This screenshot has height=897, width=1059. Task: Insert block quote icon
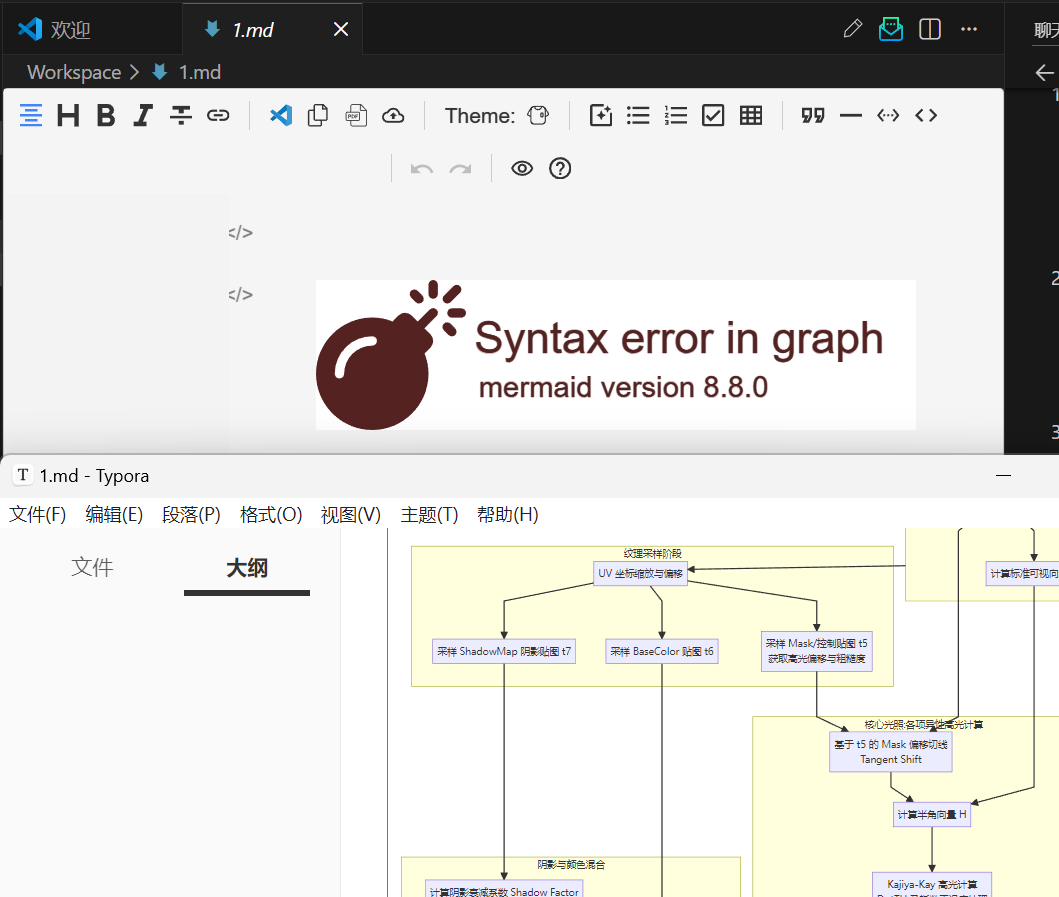[813, 116]
